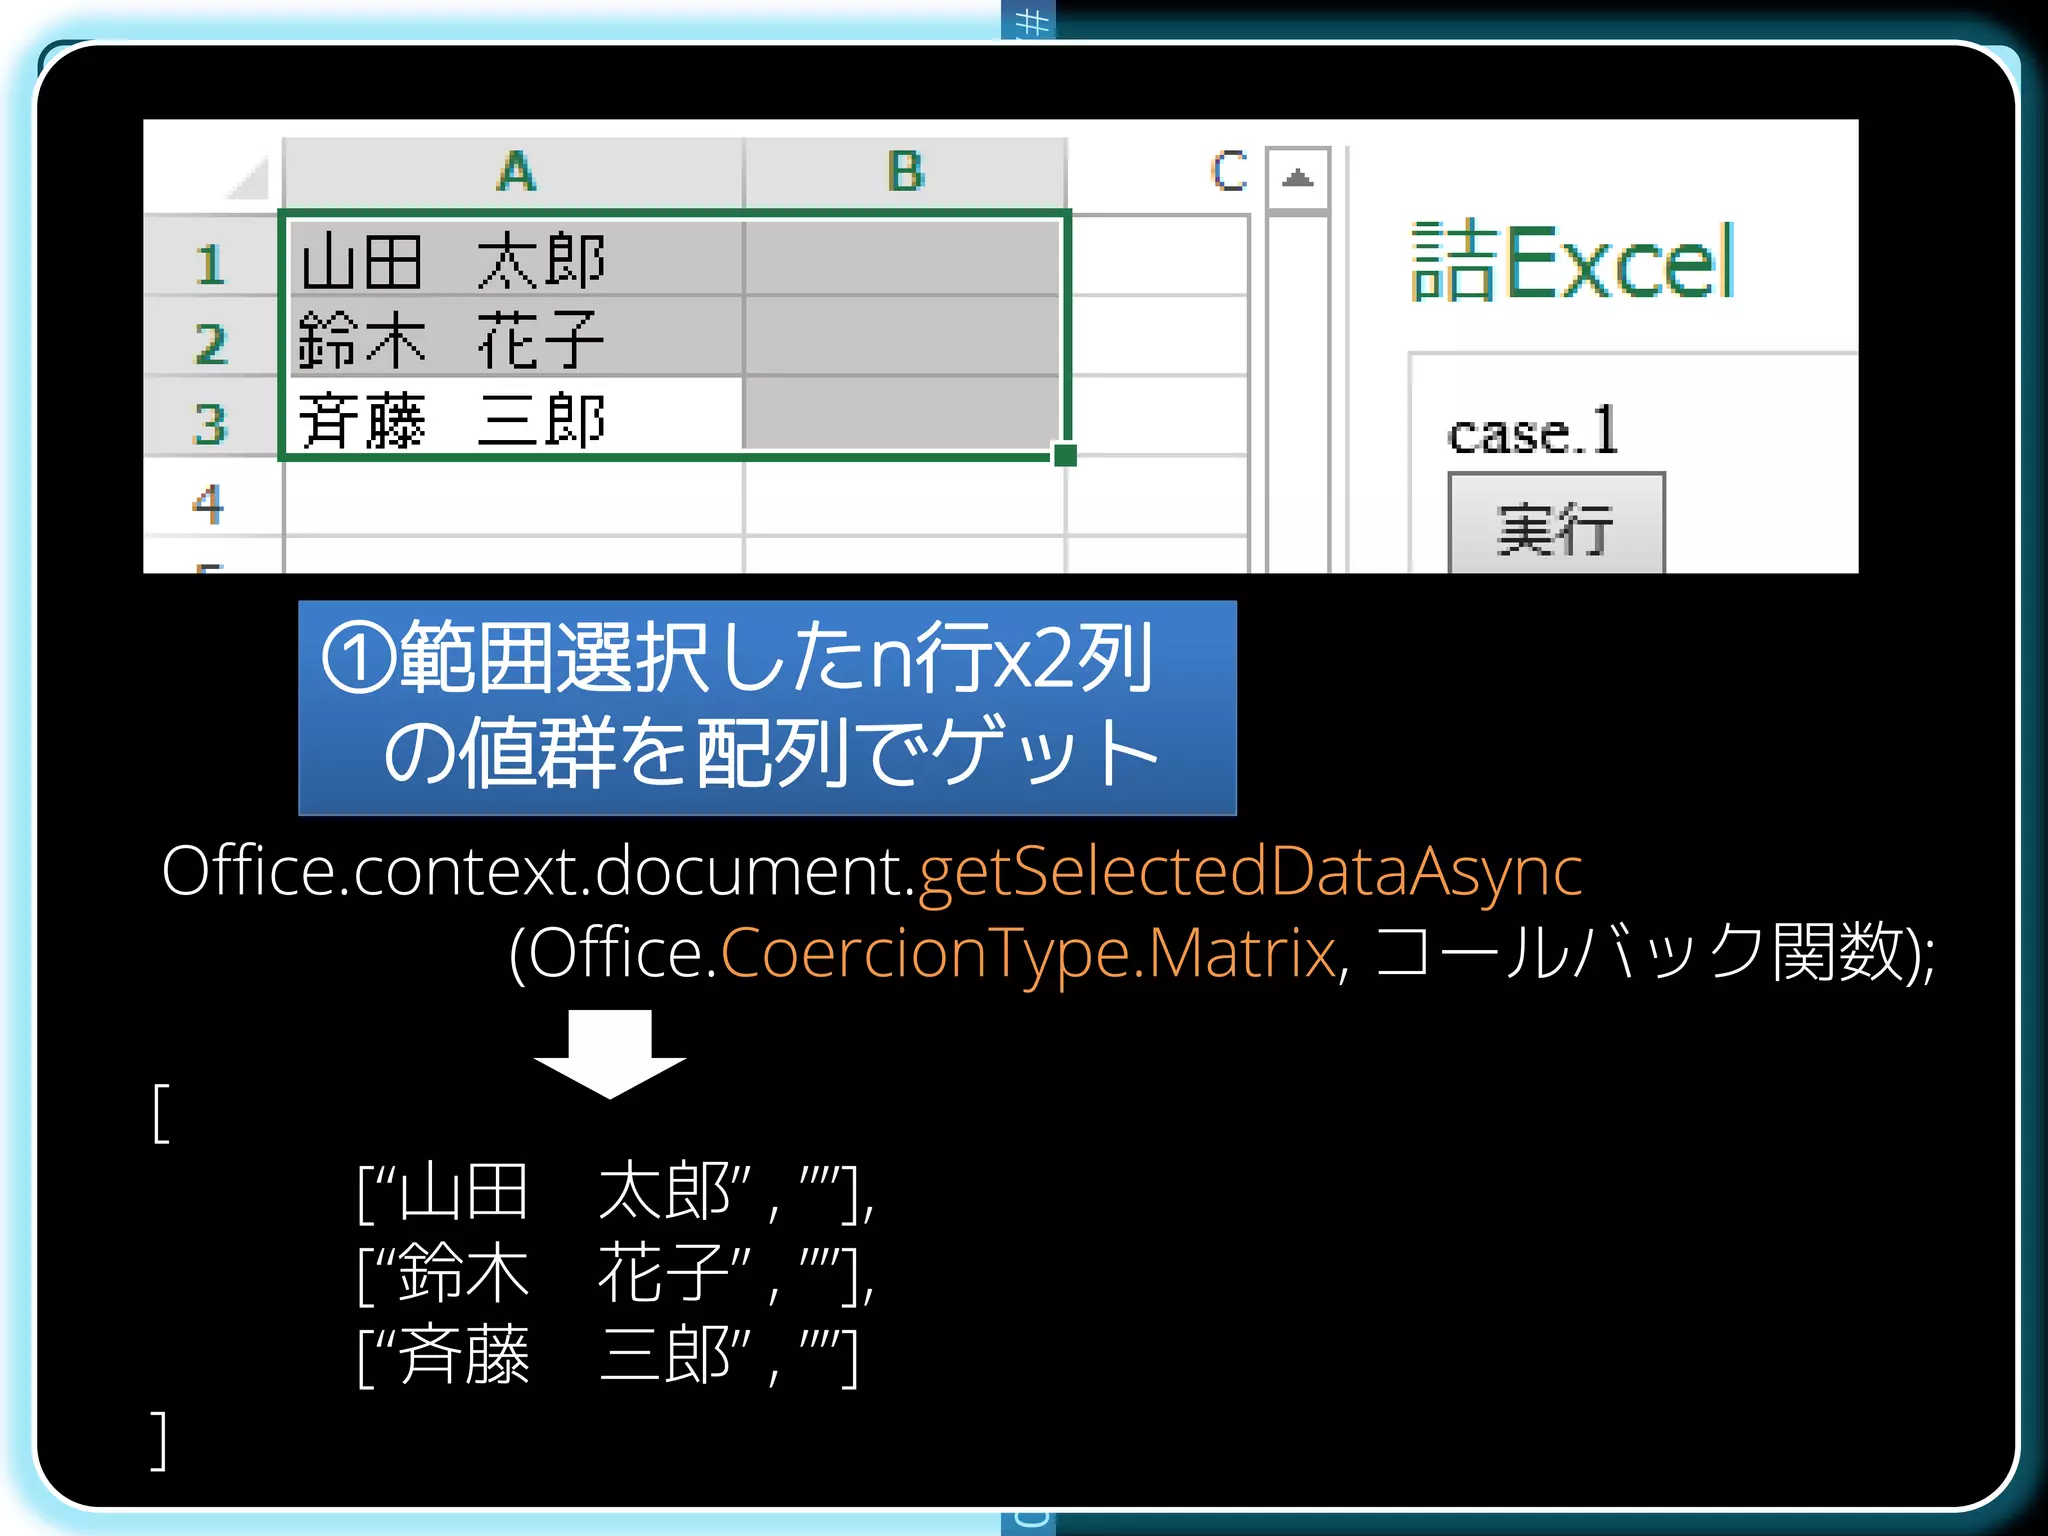Click empty cell B4
The width and height of the screenshot is (2048, 1536).
tap(905, 498)
